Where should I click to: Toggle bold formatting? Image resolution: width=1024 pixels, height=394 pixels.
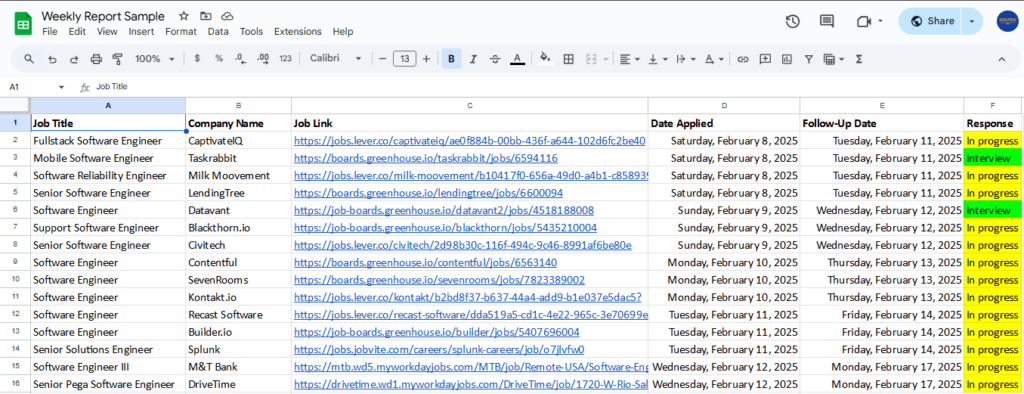451,59
